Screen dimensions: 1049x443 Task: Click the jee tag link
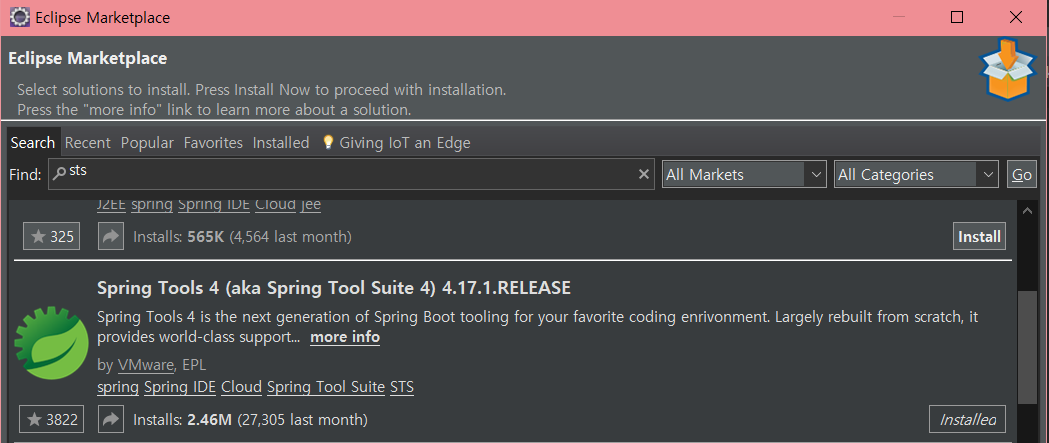point(311,205)
